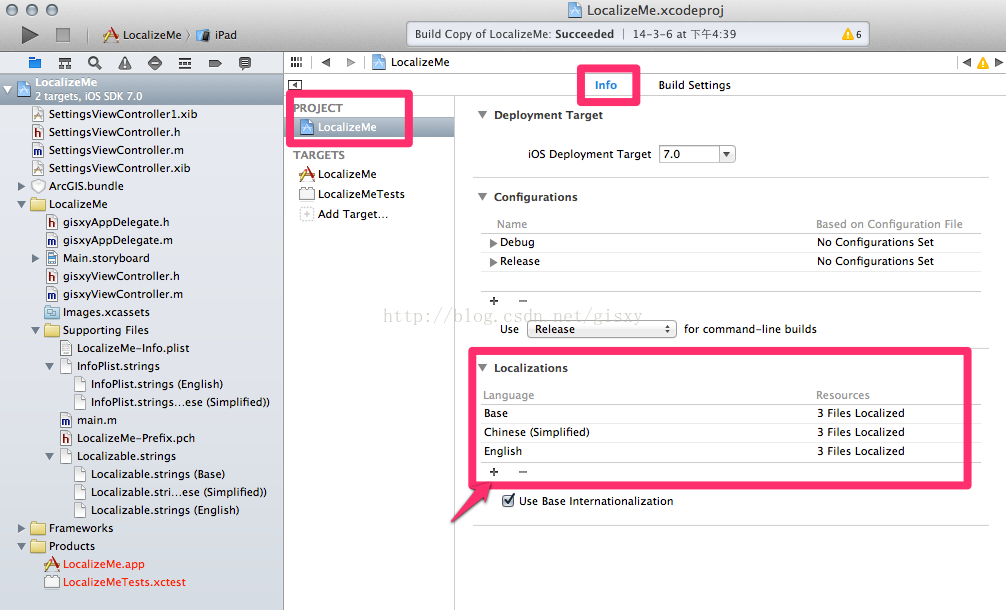Open the related items grid icon
Image resolution: width=1006 pixels, height=610 pixels.
click(296, 62)
